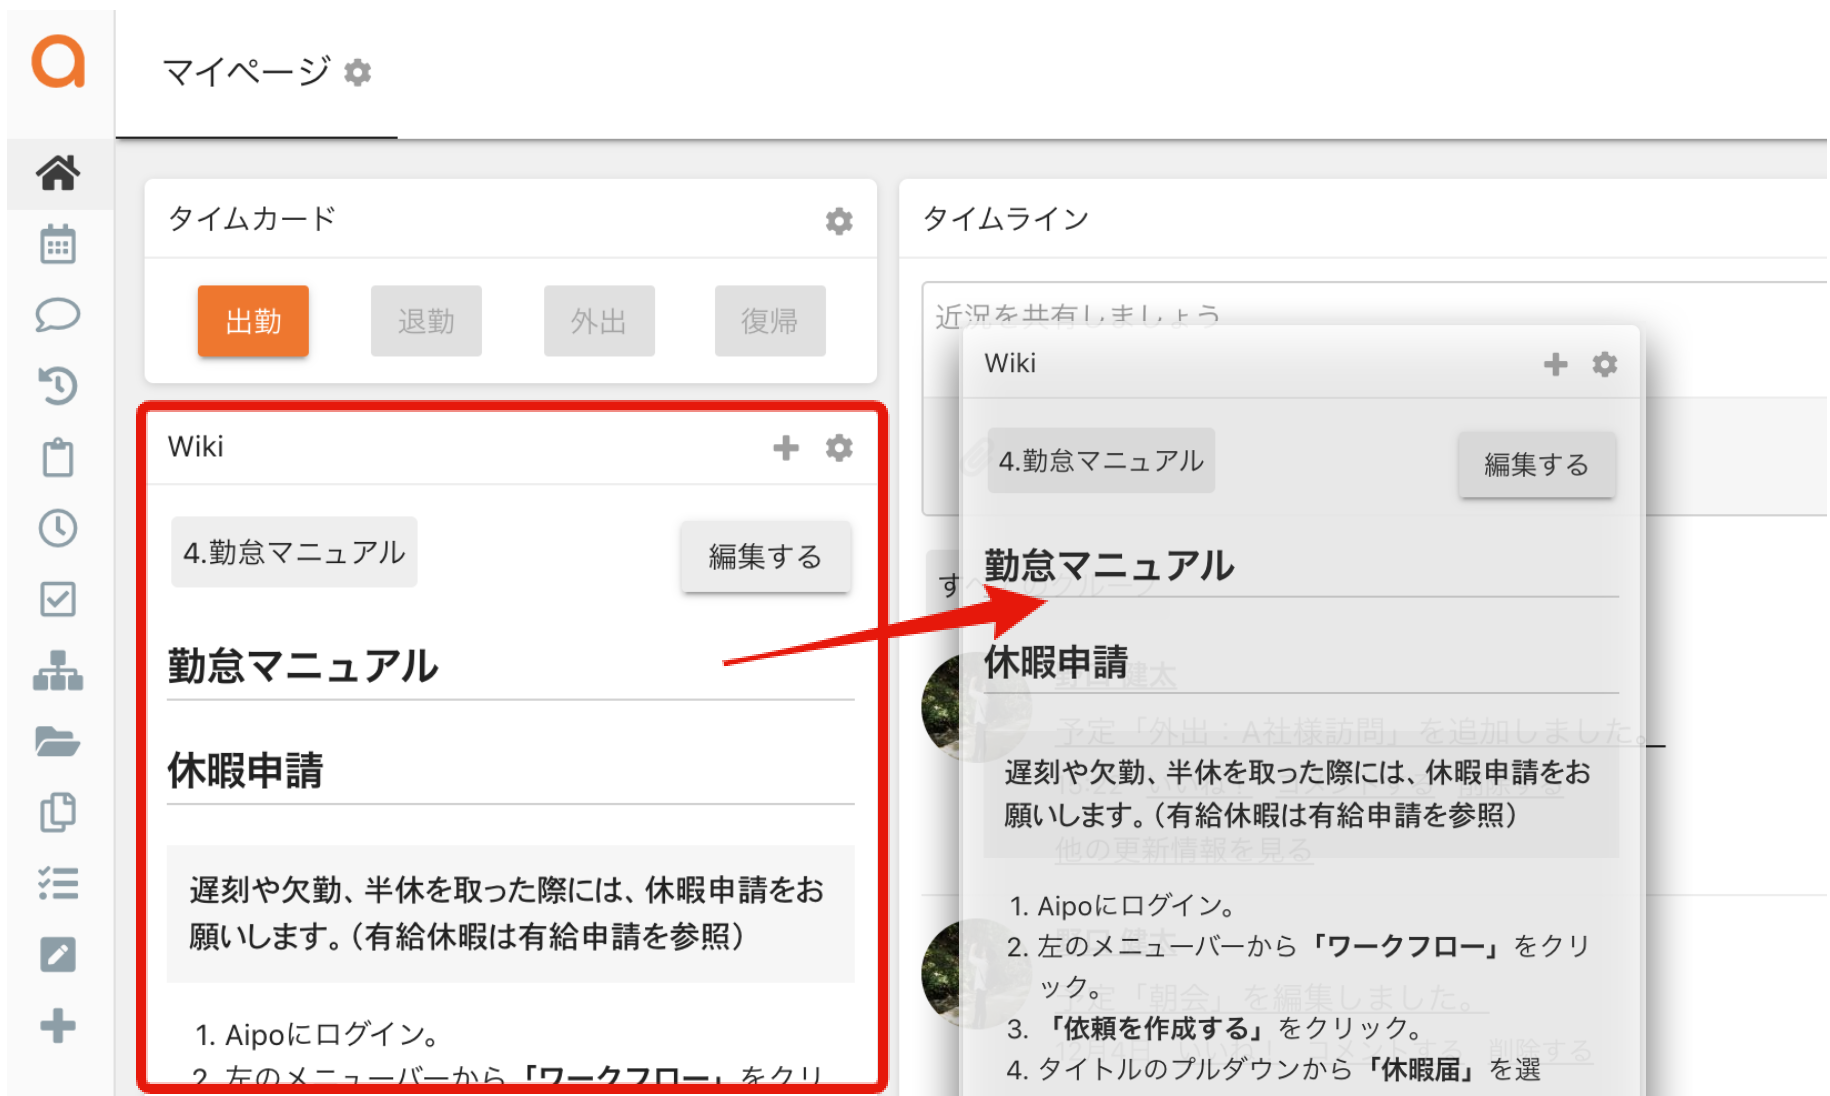
Task: Click the 退勤 button
Action: pyautogui.click(x=426, y=321)
